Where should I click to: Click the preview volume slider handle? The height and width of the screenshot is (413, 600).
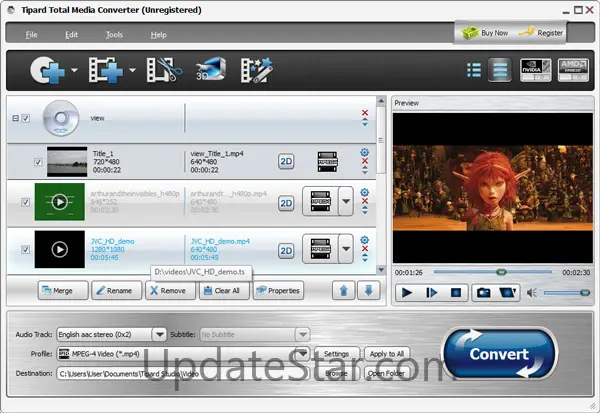coord(585,293)
